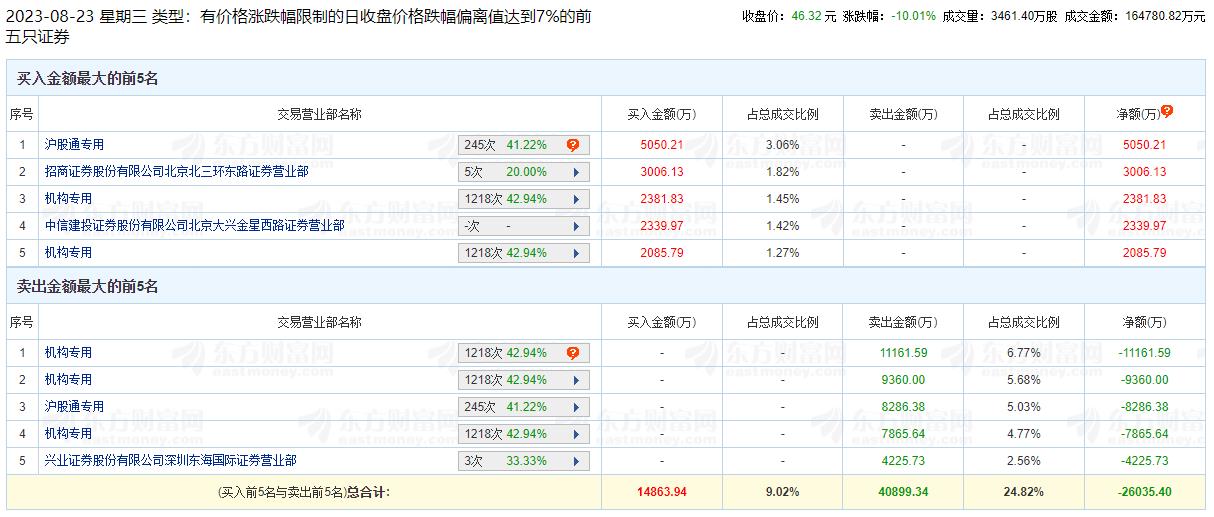Viewport: 1214px width, 517px height.
Task: Expand details arrow for 兴业证券 深圳东海国际 row
Action: 576,461
